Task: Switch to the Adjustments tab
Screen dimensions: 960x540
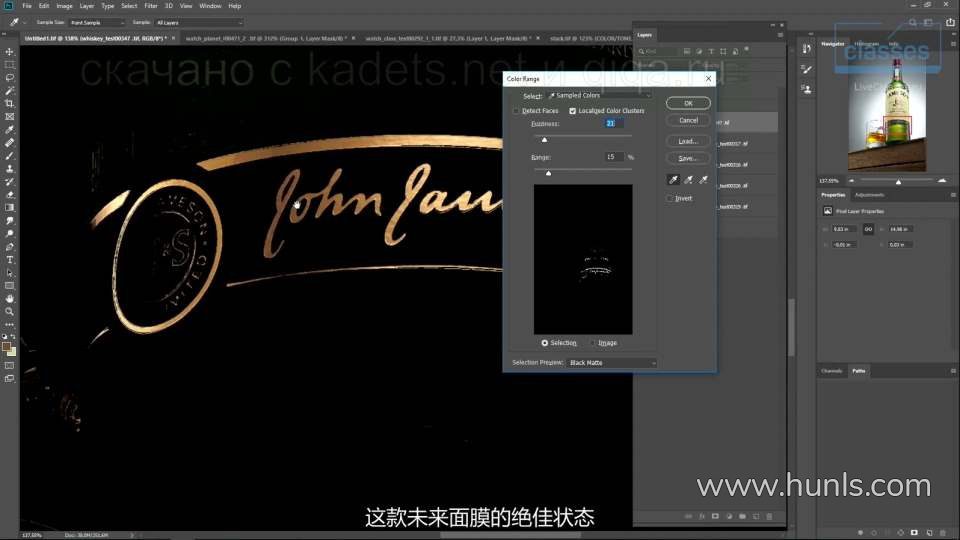Action: point(869,195)
